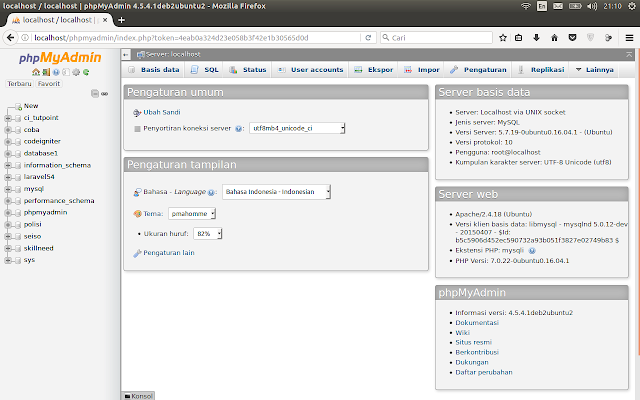Click the collapse all navigation icon
Screen dimensions: 640x400
coord(95,93)
